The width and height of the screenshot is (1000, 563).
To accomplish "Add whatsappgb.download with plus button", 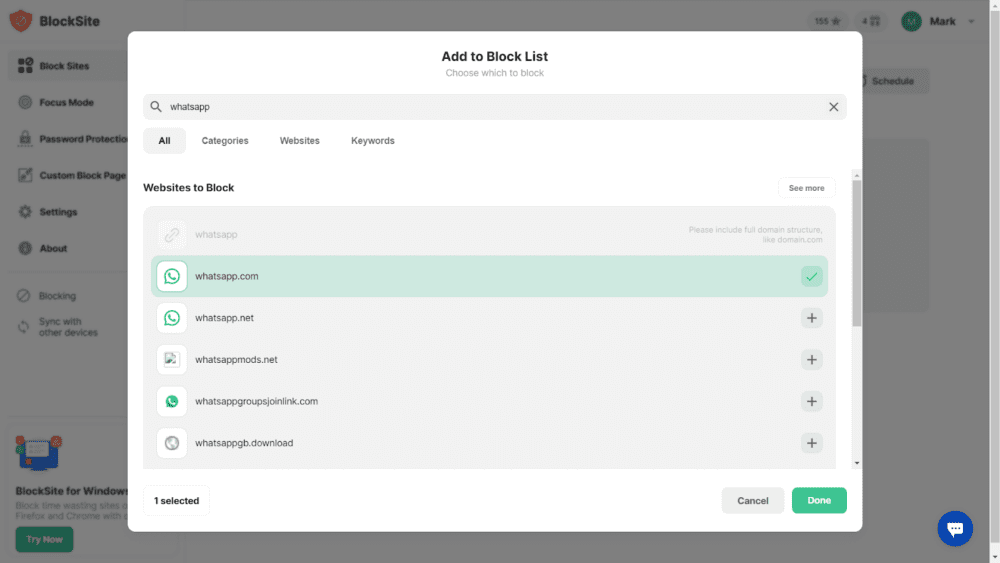I will tap(811, 443).
